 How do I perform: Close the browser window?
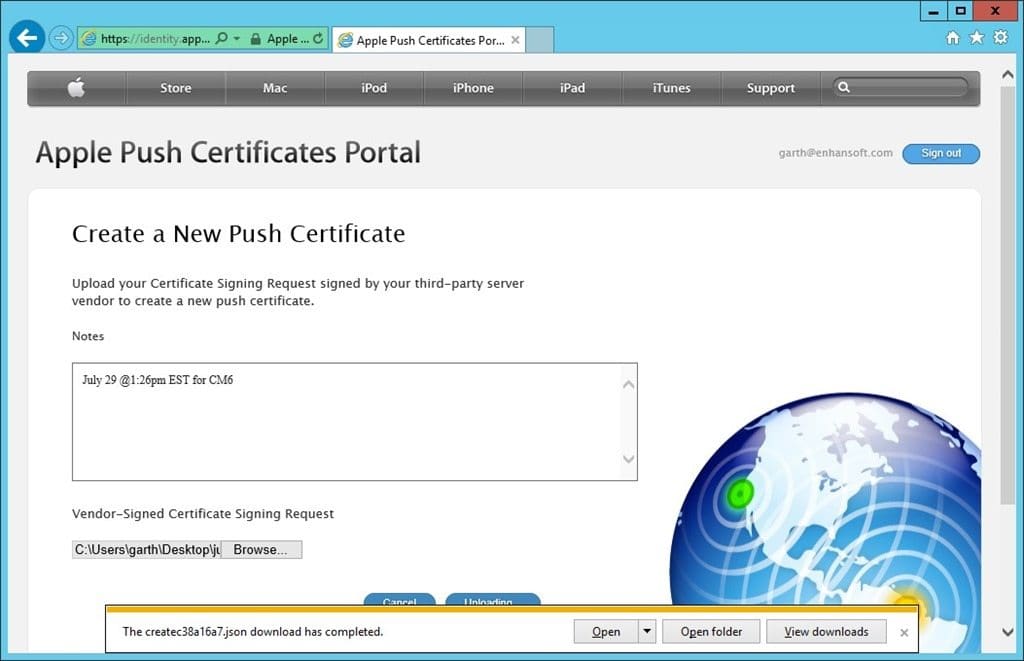[x=995, y=11]
